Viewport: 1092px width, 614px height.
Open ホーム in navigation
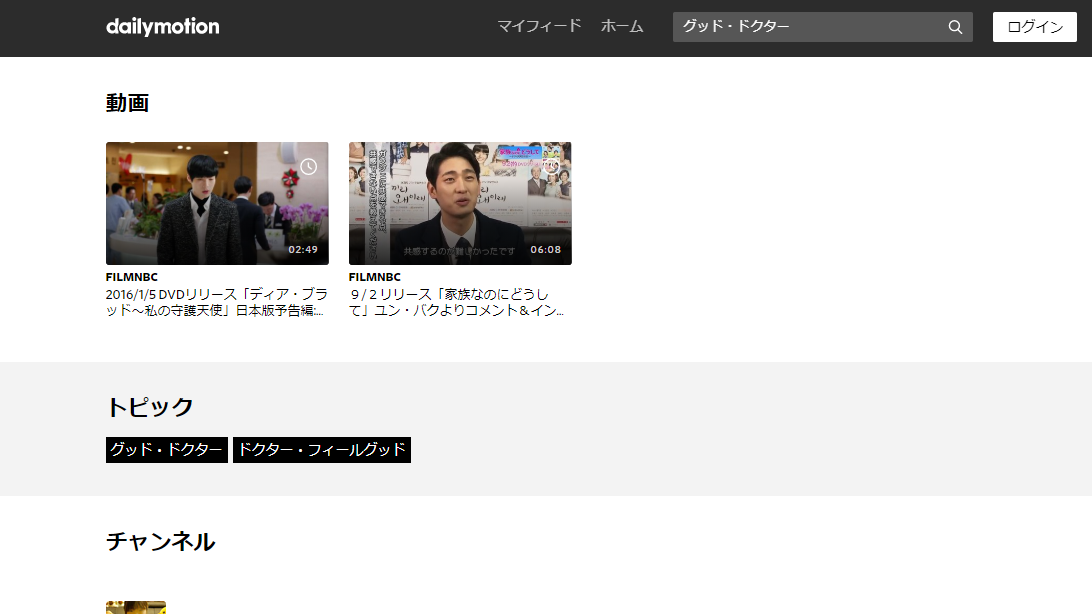pos(622,26)
